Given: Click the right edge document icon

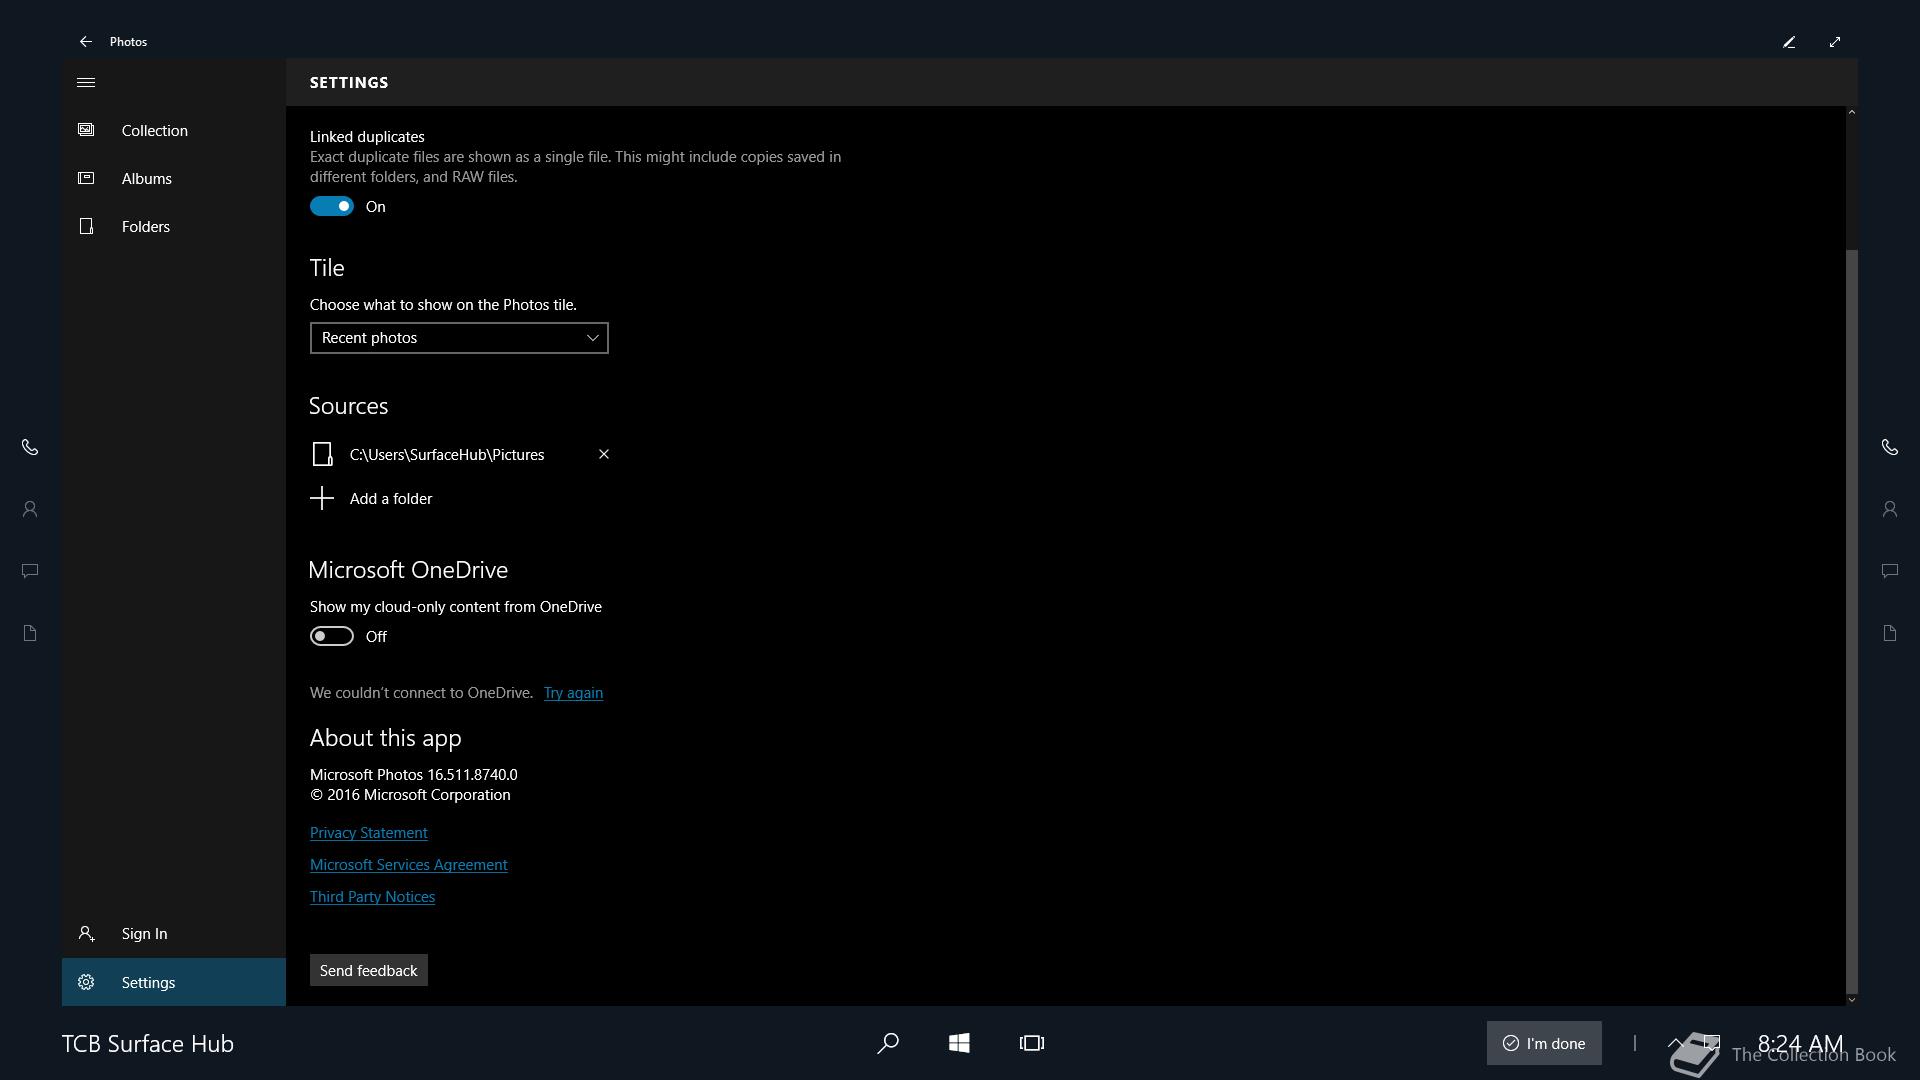Looking at the screenshot, I should point(1890,633).
